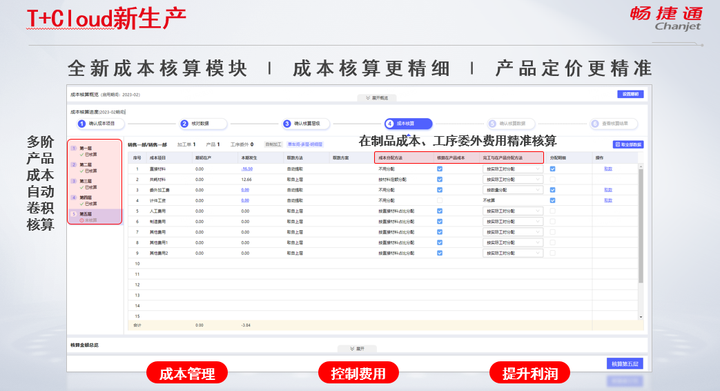This screenshot has height=391, width=720.
Task: Toggle 分配明细 checkbox for row 1 直接材料
Action: pyautogui.click(x=552, y=169)
